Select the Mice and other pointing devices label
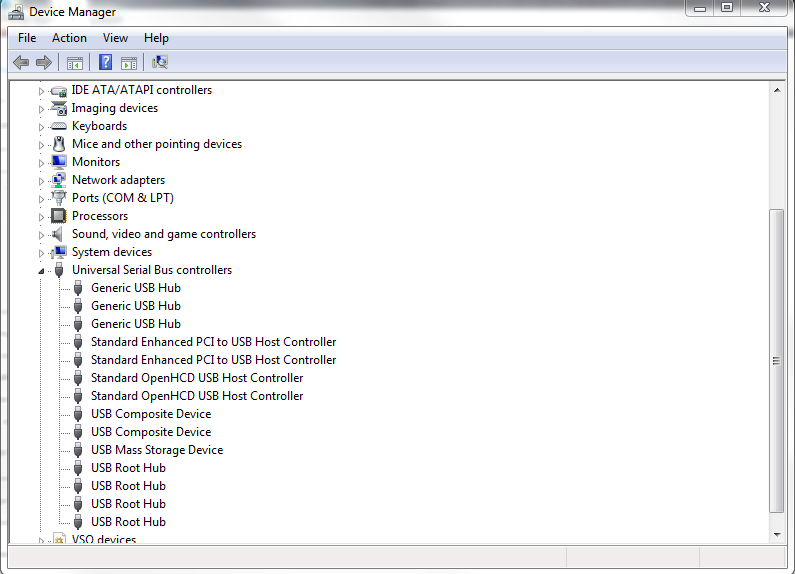The width and height of the screenshot is (795, 574). (x=156, y=144)
